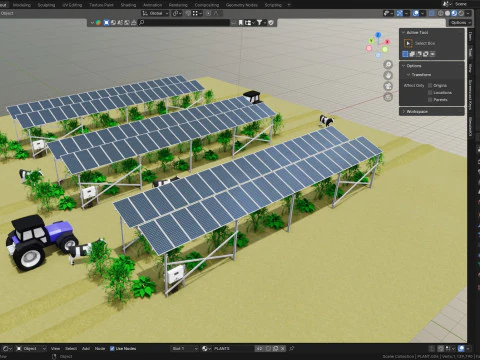Viewport: 480px width, 360px height.
Task: Switch to solid shading mode
Action: pyautogui.click(x=447, y=13)
